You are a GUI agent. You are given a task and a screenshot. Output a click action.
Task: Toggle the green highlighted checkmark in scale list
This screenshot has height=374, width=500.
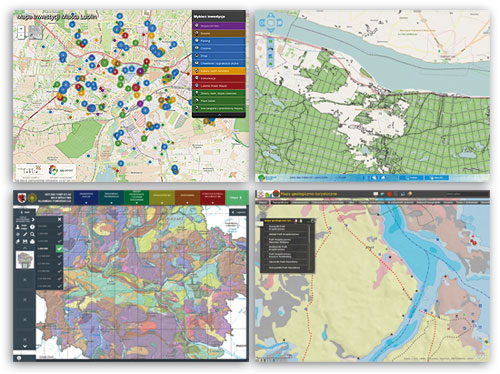[59, 248]
